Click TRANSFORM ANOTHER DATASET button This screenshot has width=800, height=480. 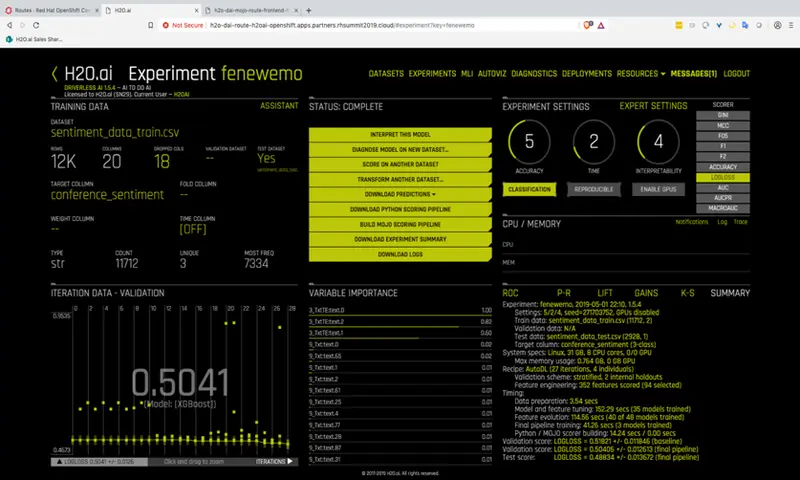click(400, 180)
